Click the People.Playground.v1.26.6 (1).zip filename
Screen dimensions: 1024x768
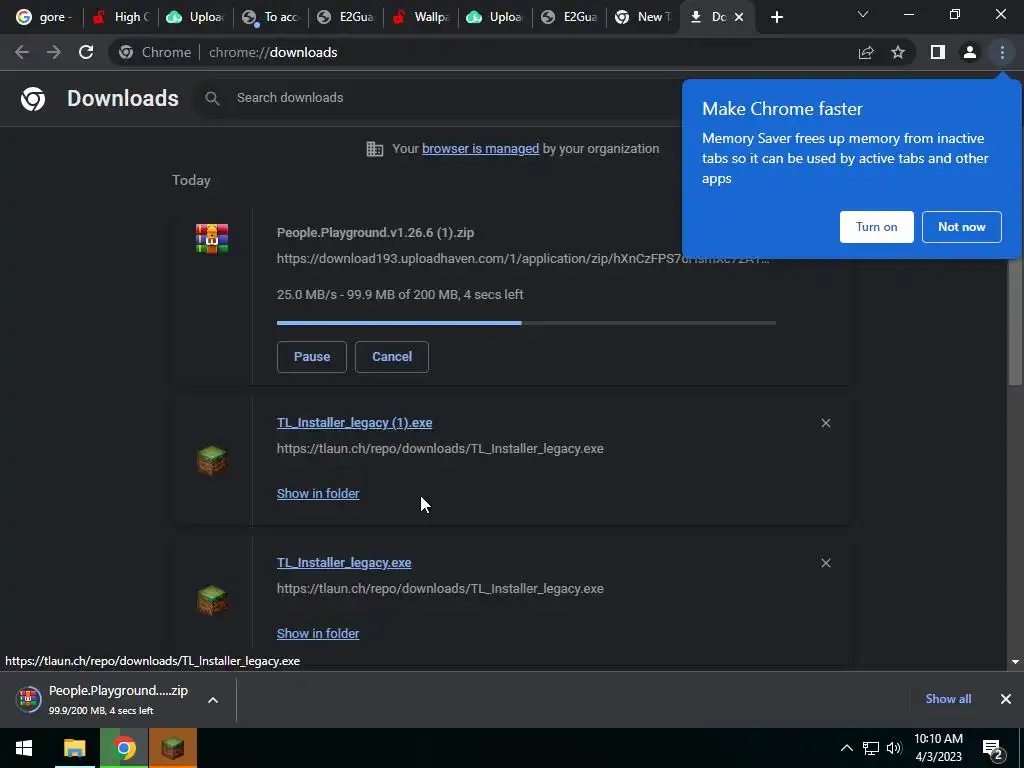coord(376,232)
